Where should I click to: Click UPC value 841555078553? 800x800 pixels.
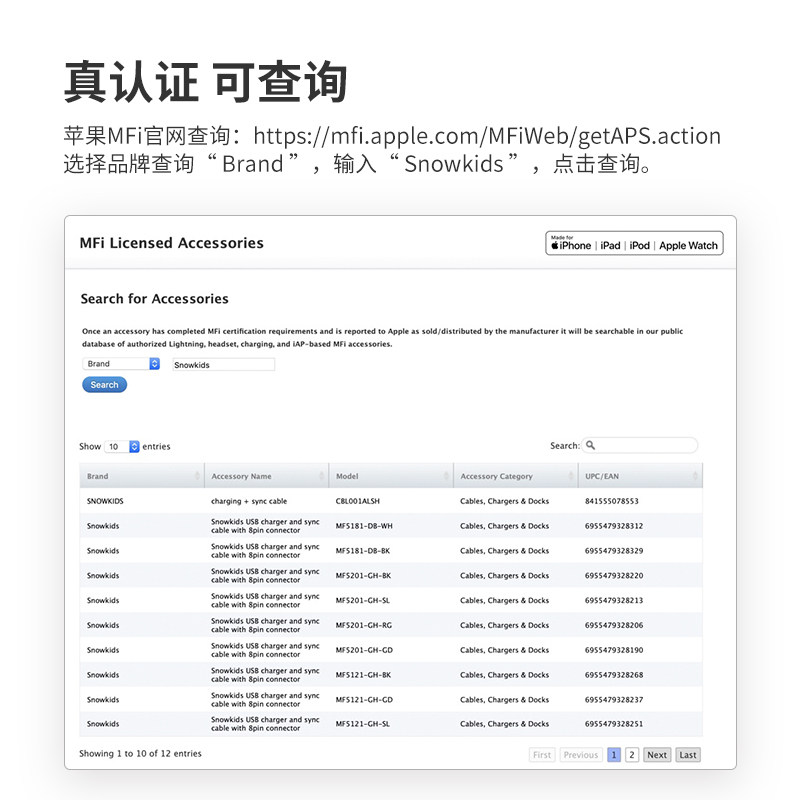click(x=612, y=501)
